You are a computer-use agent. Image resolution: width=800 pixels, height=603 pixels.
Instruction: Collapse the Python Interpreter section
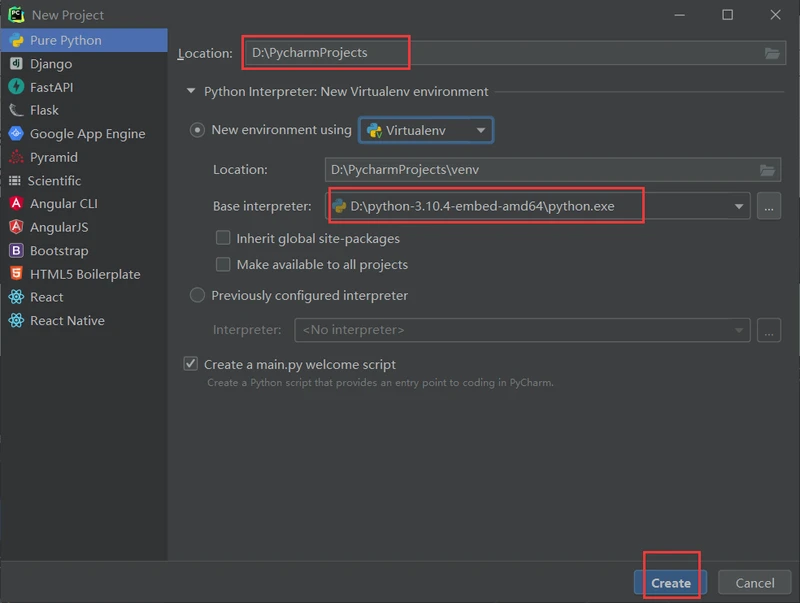coord(191,92)
